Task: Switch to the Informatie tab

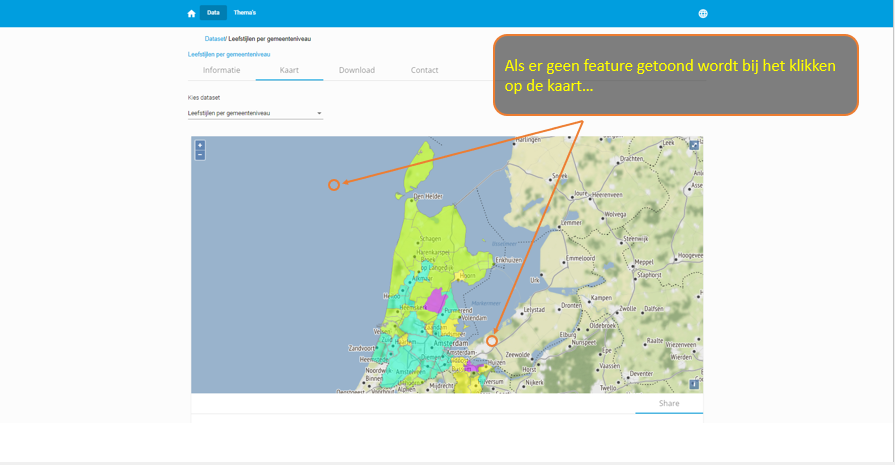Action: 221,70
